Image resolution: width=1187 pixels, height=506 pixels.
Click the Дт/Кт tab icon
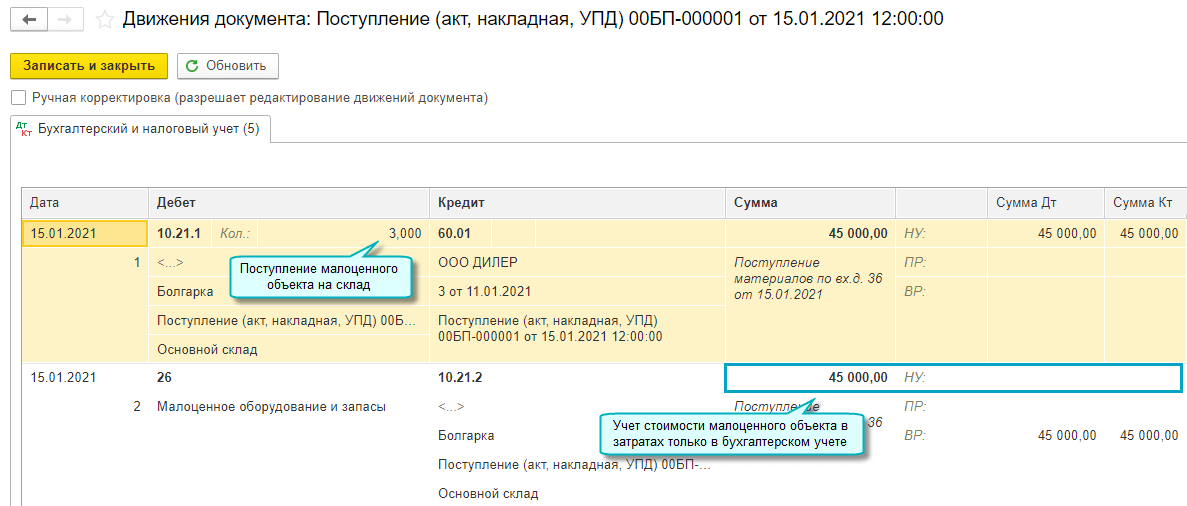[24, 129]
